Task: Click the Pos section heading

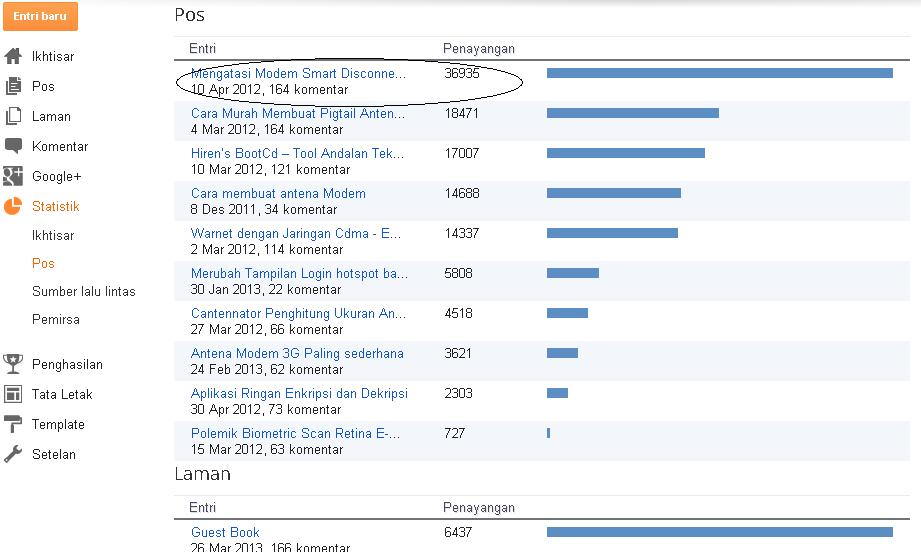Action: click(190, 15)
